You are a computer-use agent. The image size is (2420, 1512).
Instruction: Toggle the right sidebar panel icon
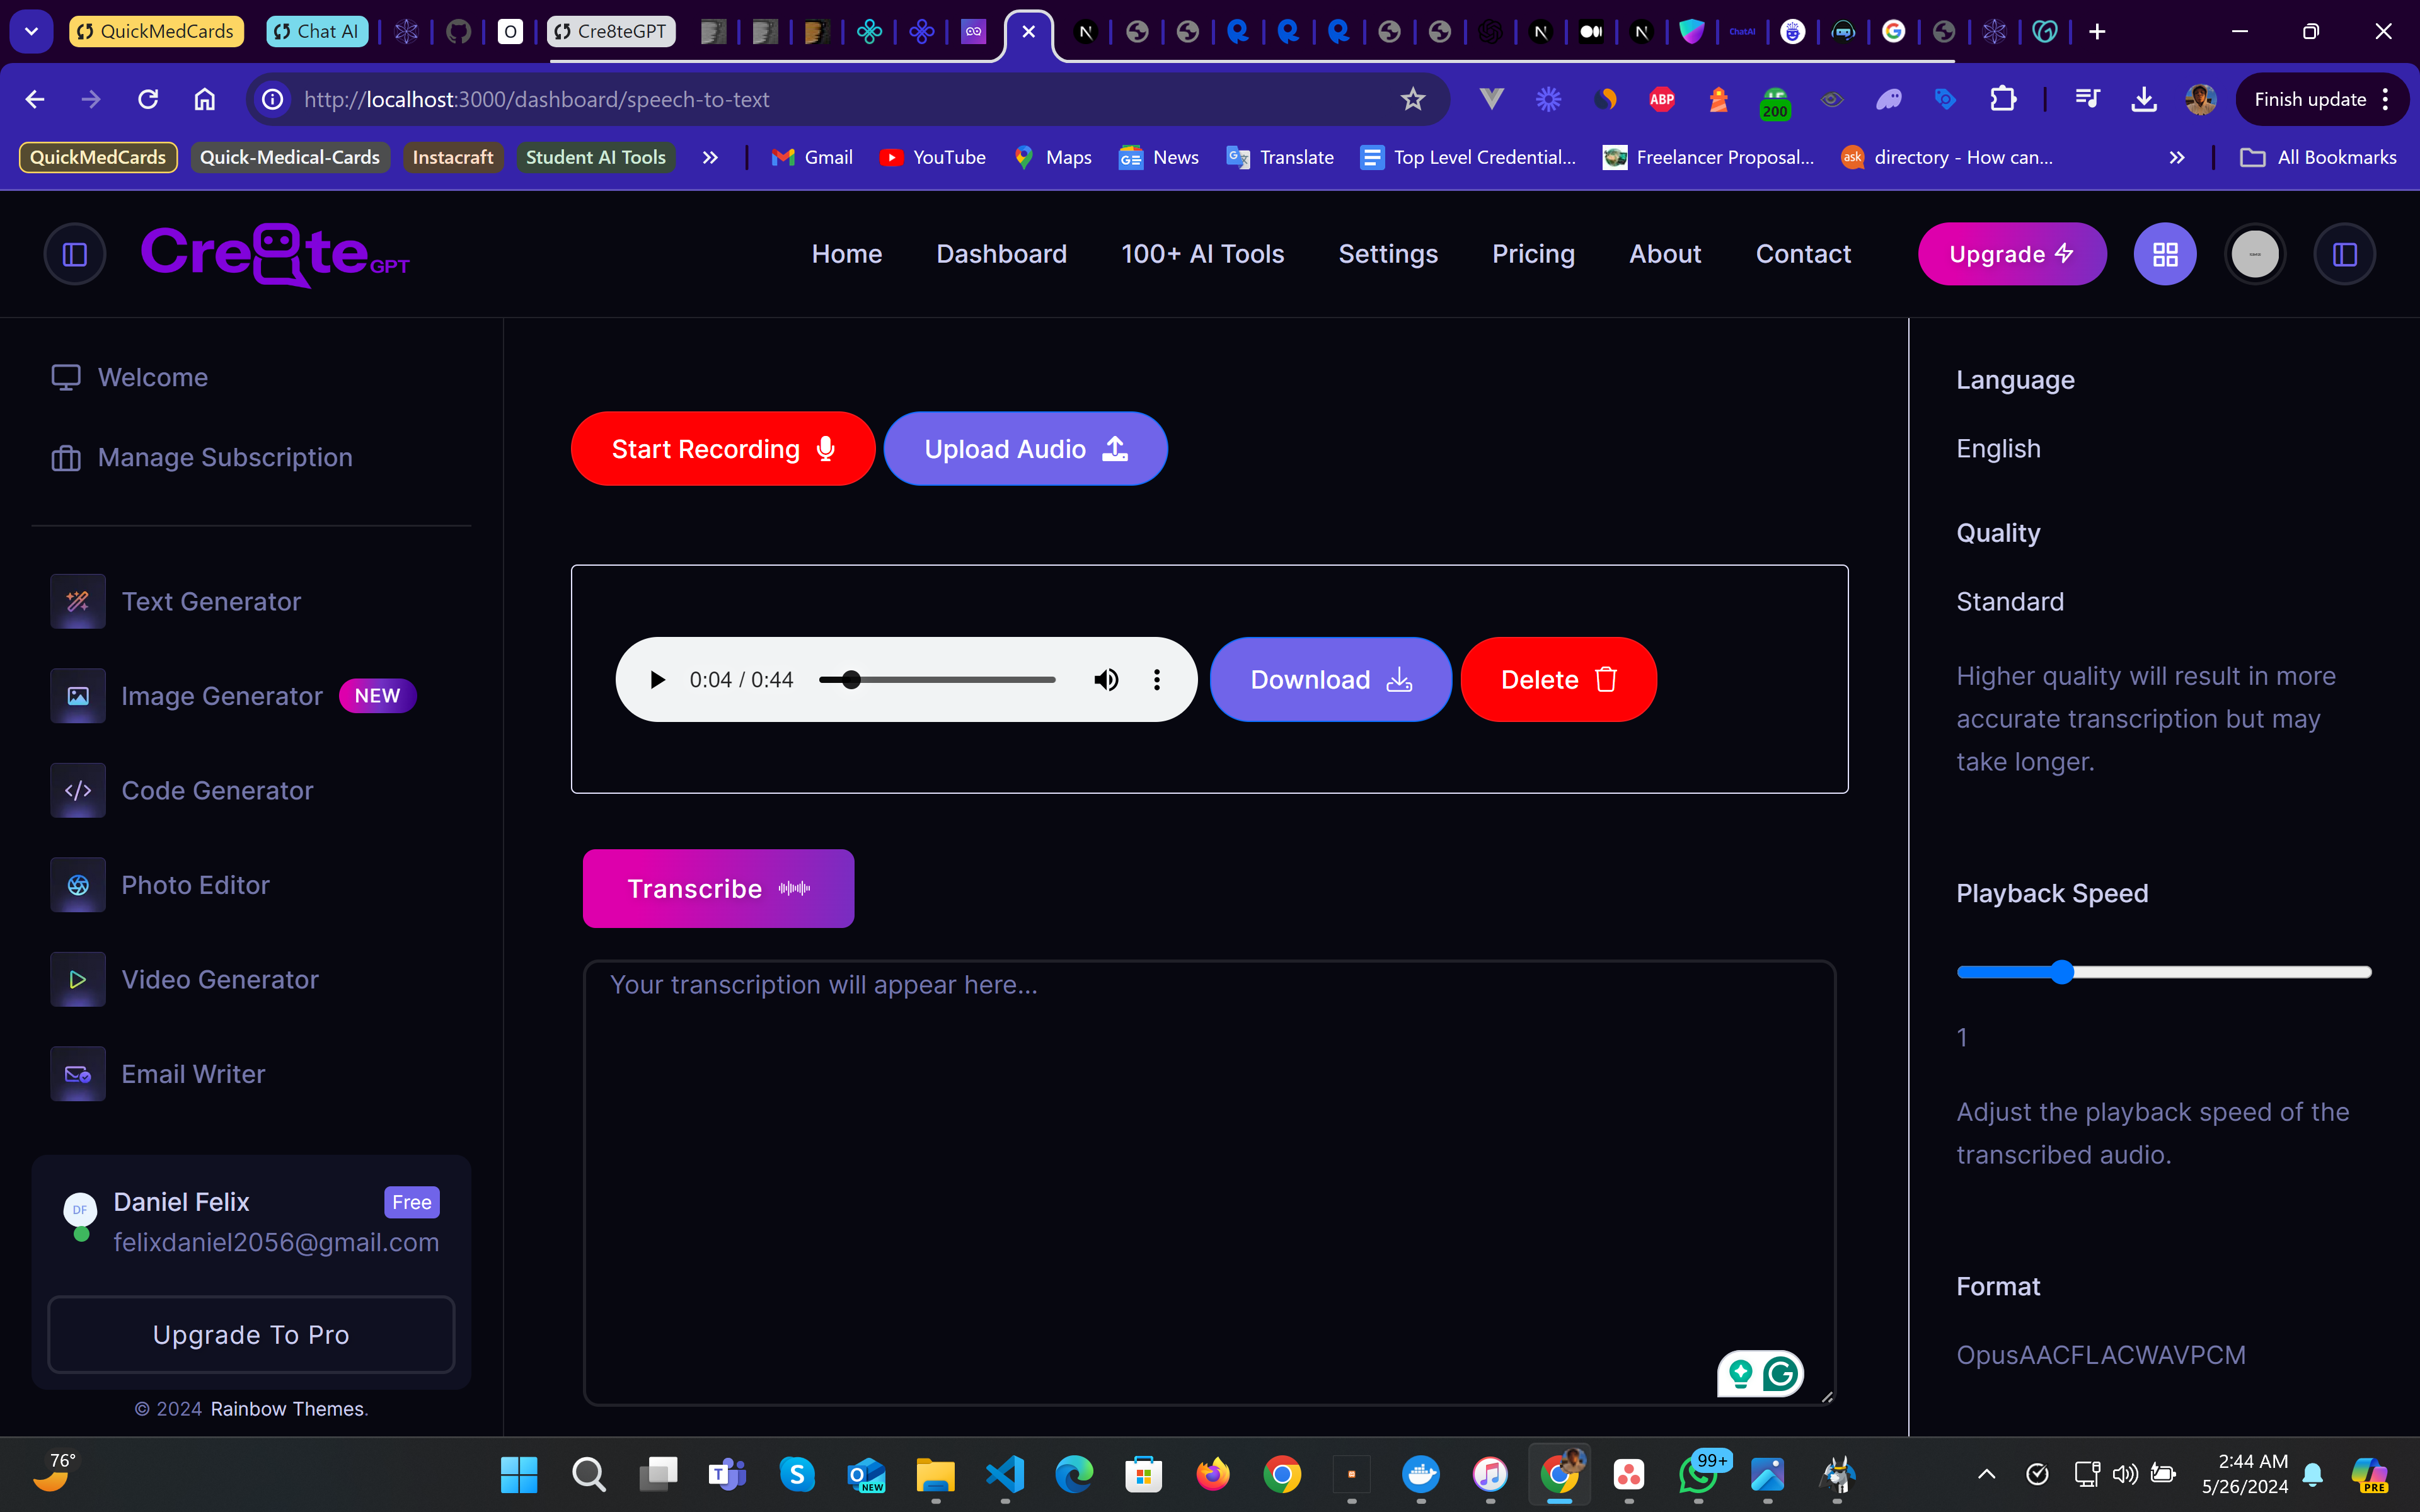point(2344,254)
